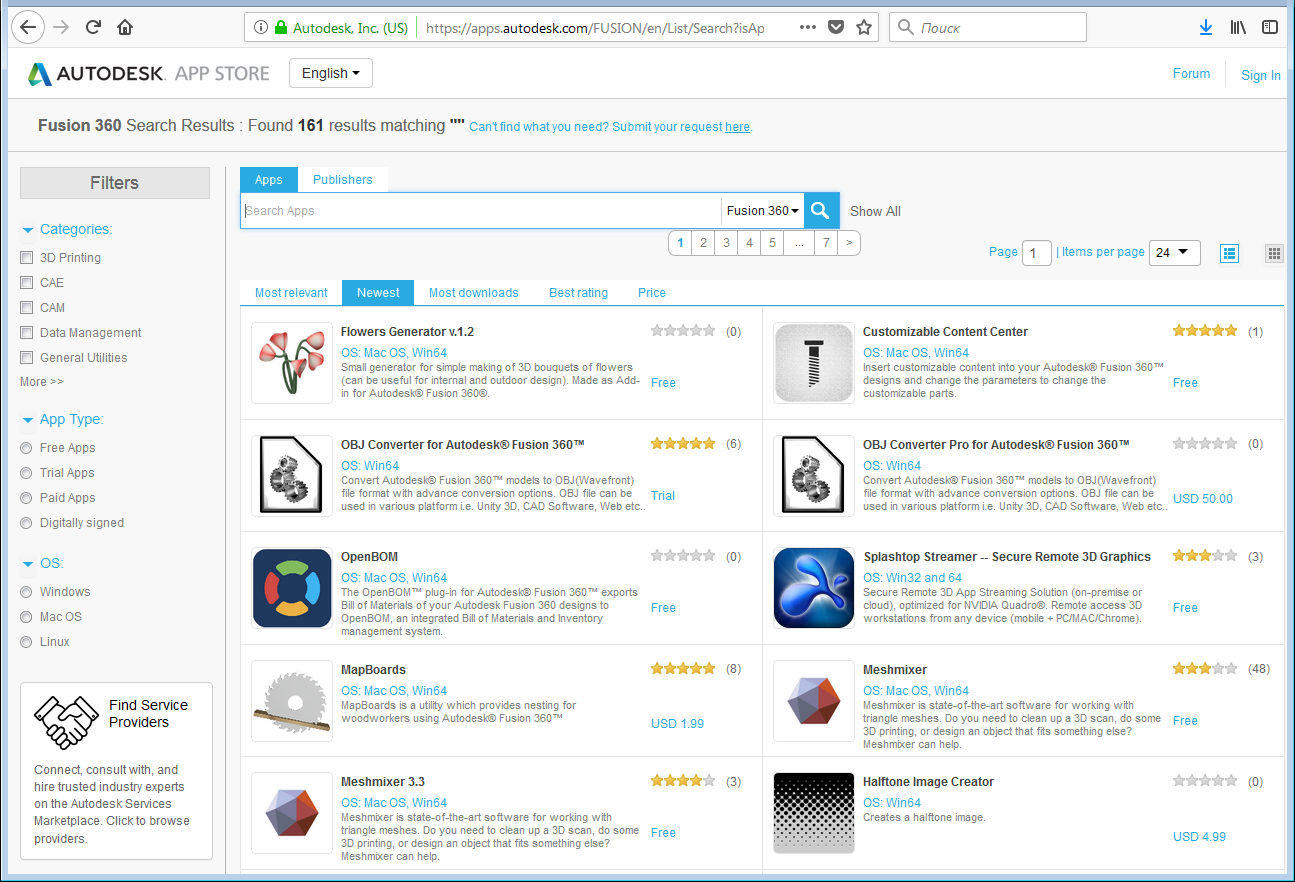Select the Linux OS radio button
The width and height of the screenshot is (1295, 882).
[27, 642]
